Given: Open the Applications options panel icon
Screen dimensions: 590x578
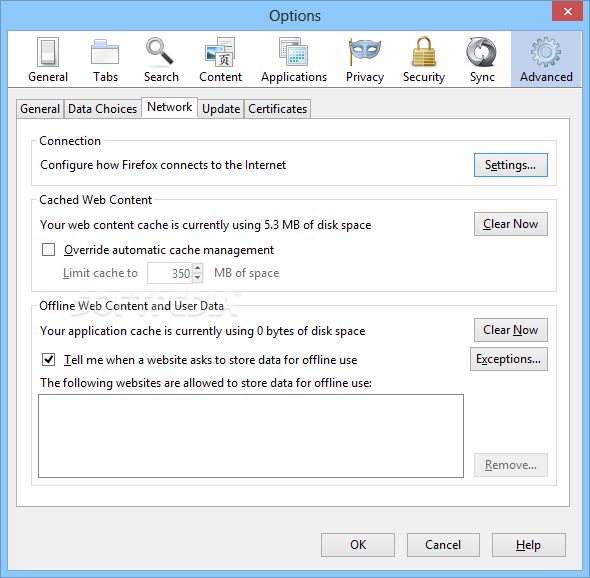Looking at the screenshot, I should (294, 60).
